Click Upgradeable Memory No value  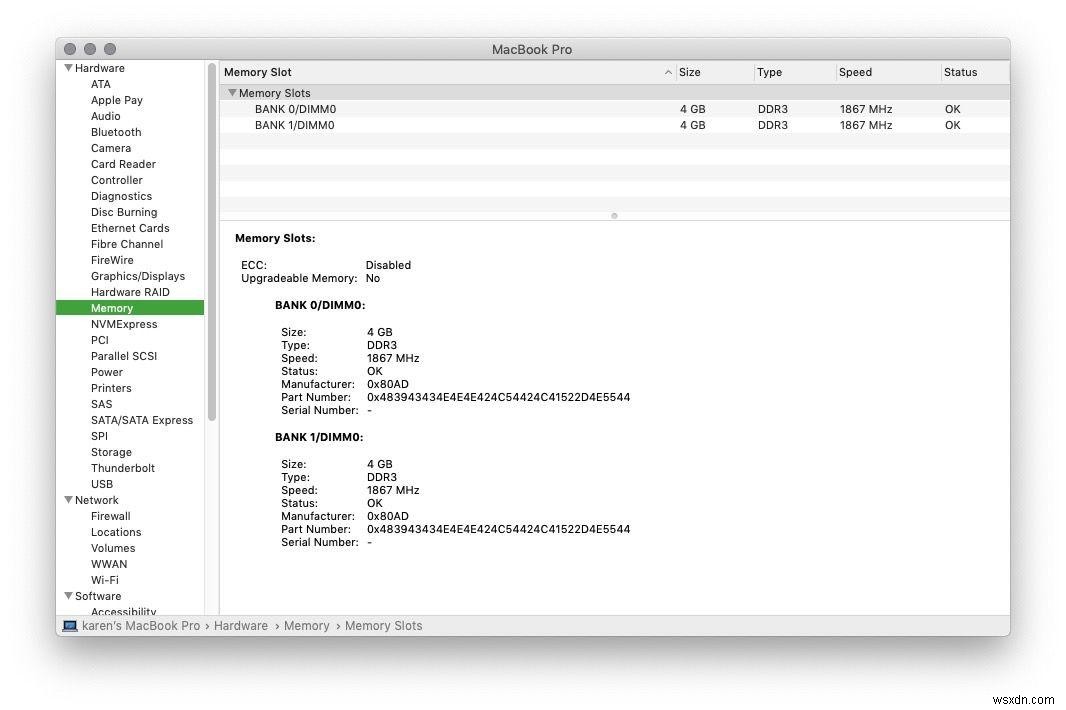(373, 278)
